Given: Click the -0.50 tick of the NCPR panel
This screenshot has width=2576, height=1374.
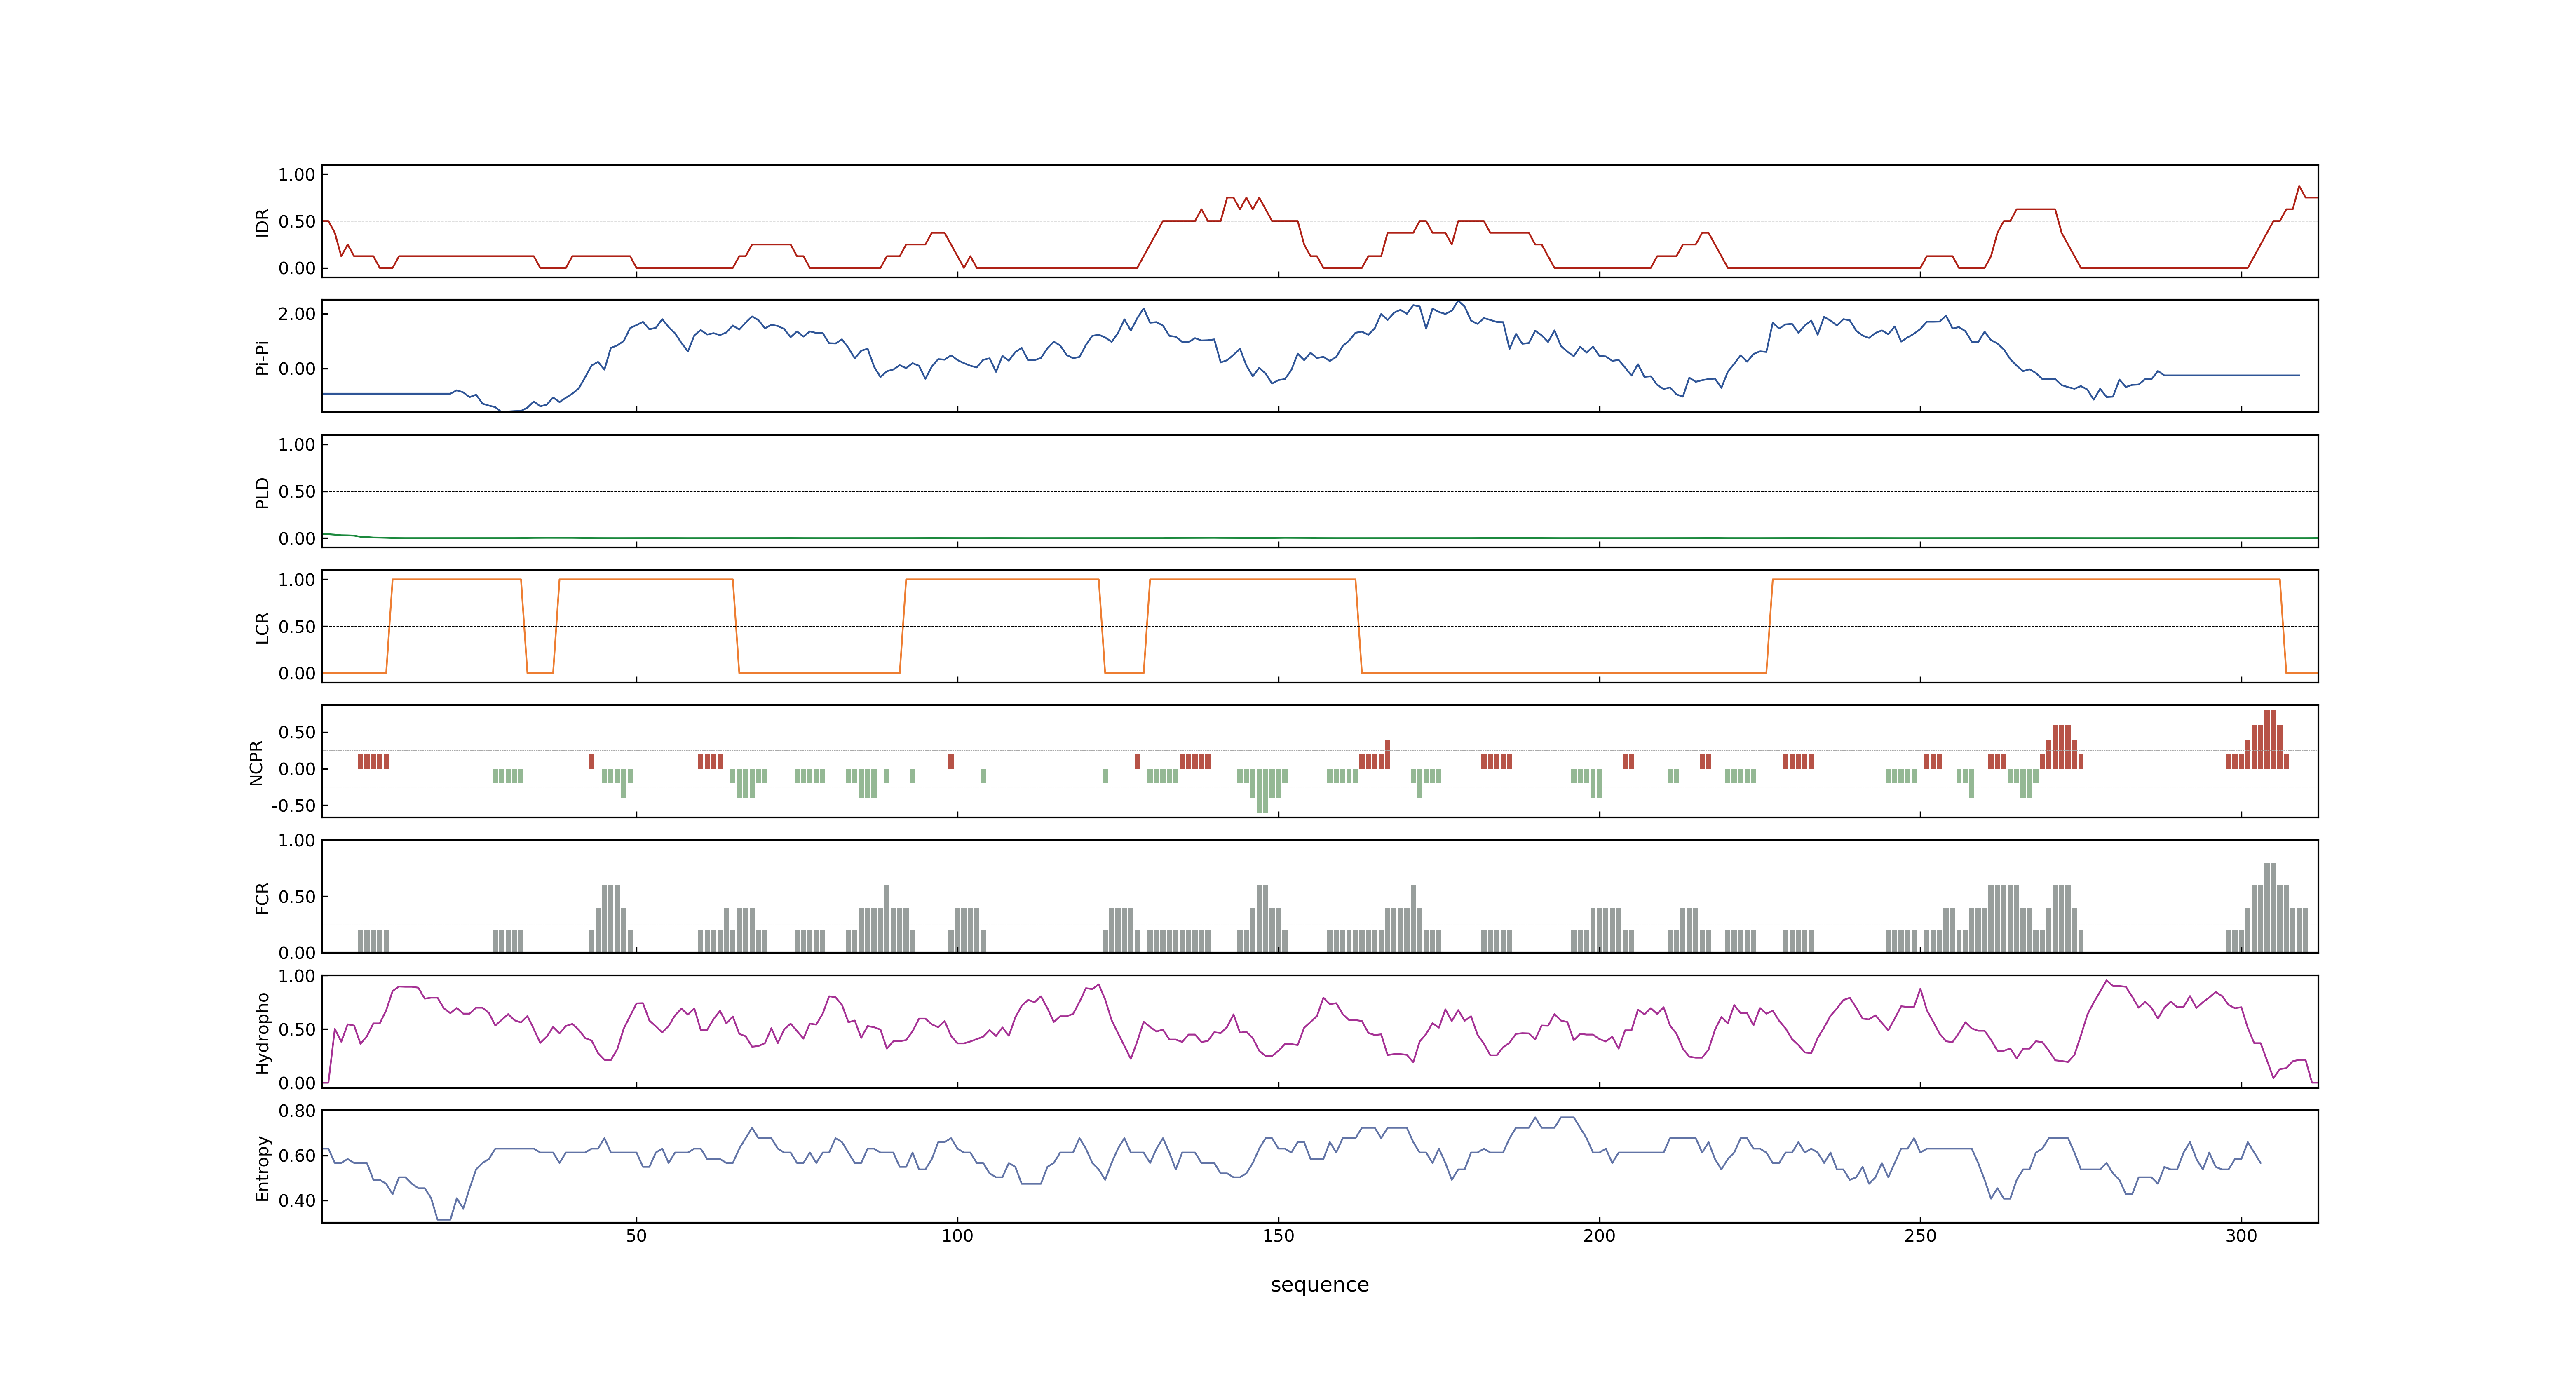Looking at the screenshot, I should click(x=293, y=806).
